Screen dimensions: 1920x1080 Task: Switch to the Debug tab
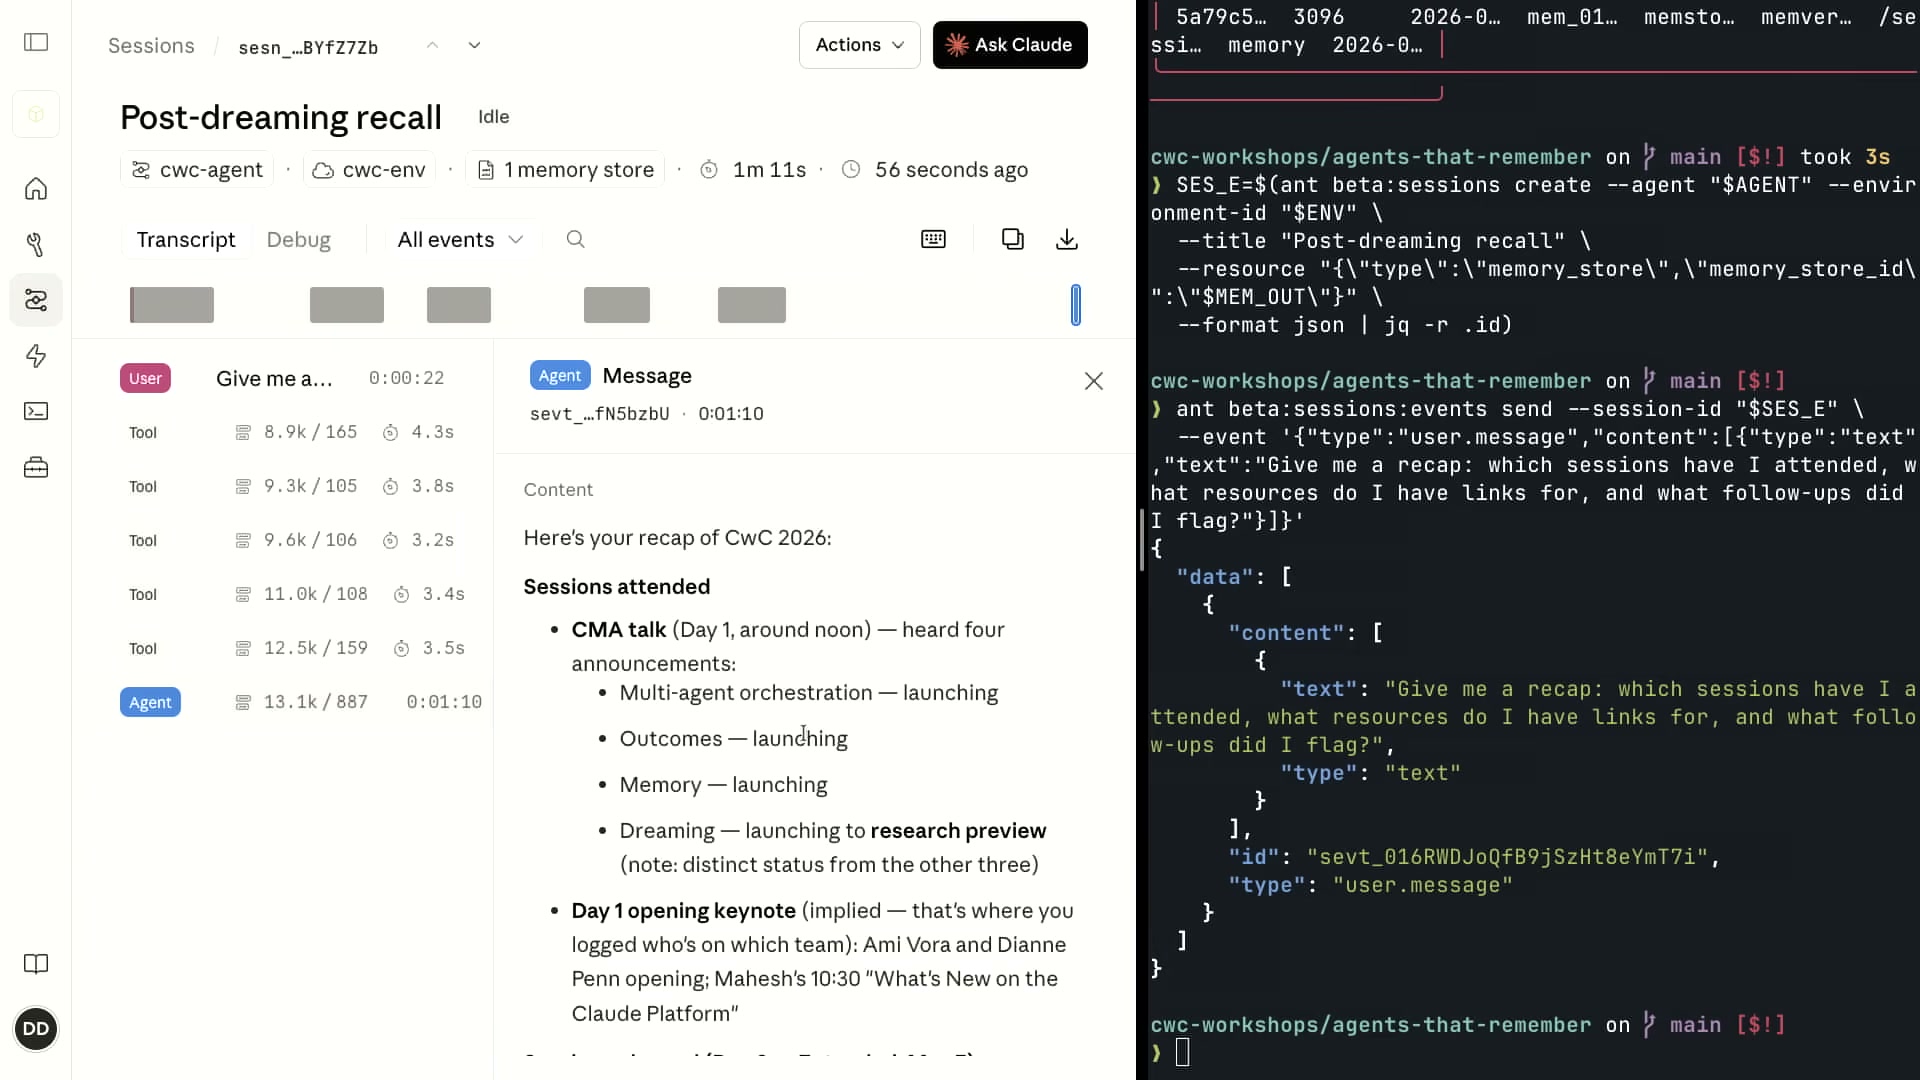pos(298,240)
